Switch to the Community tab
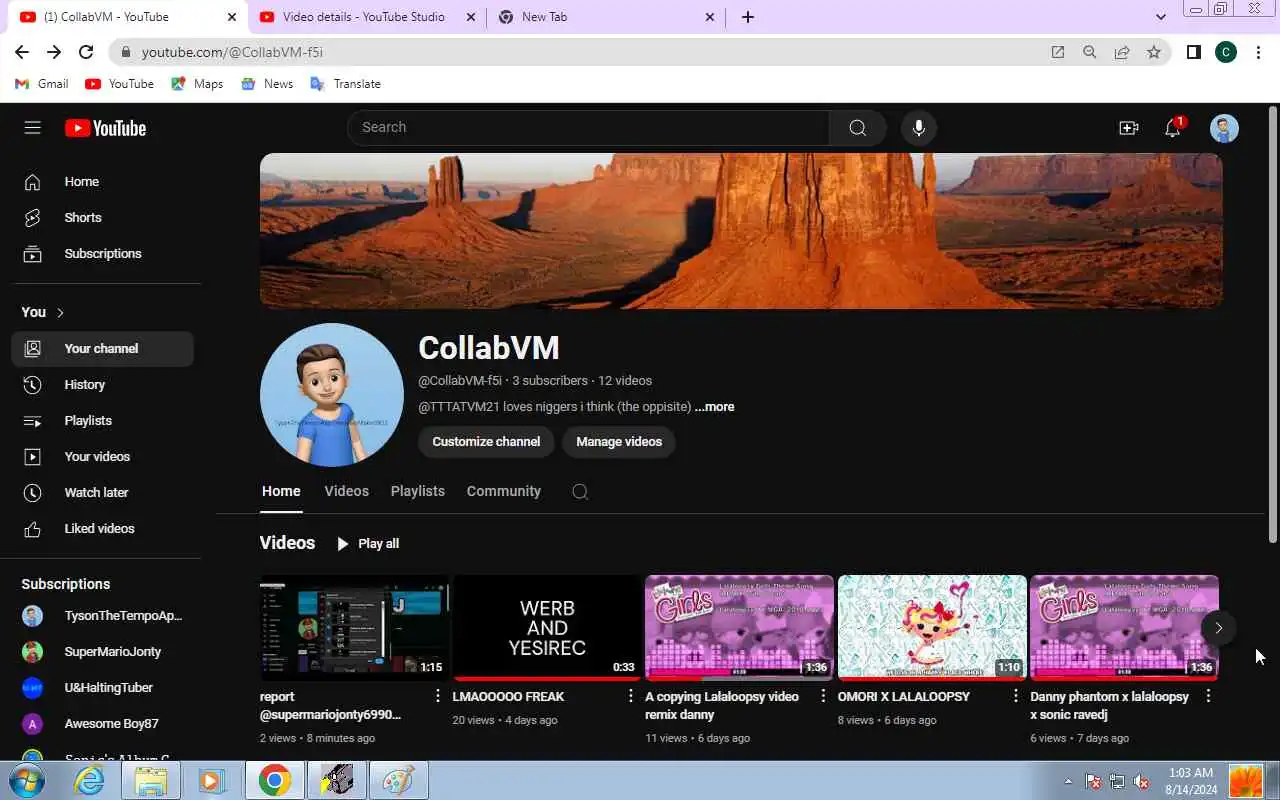1280x800 pixels. [503, 491]
